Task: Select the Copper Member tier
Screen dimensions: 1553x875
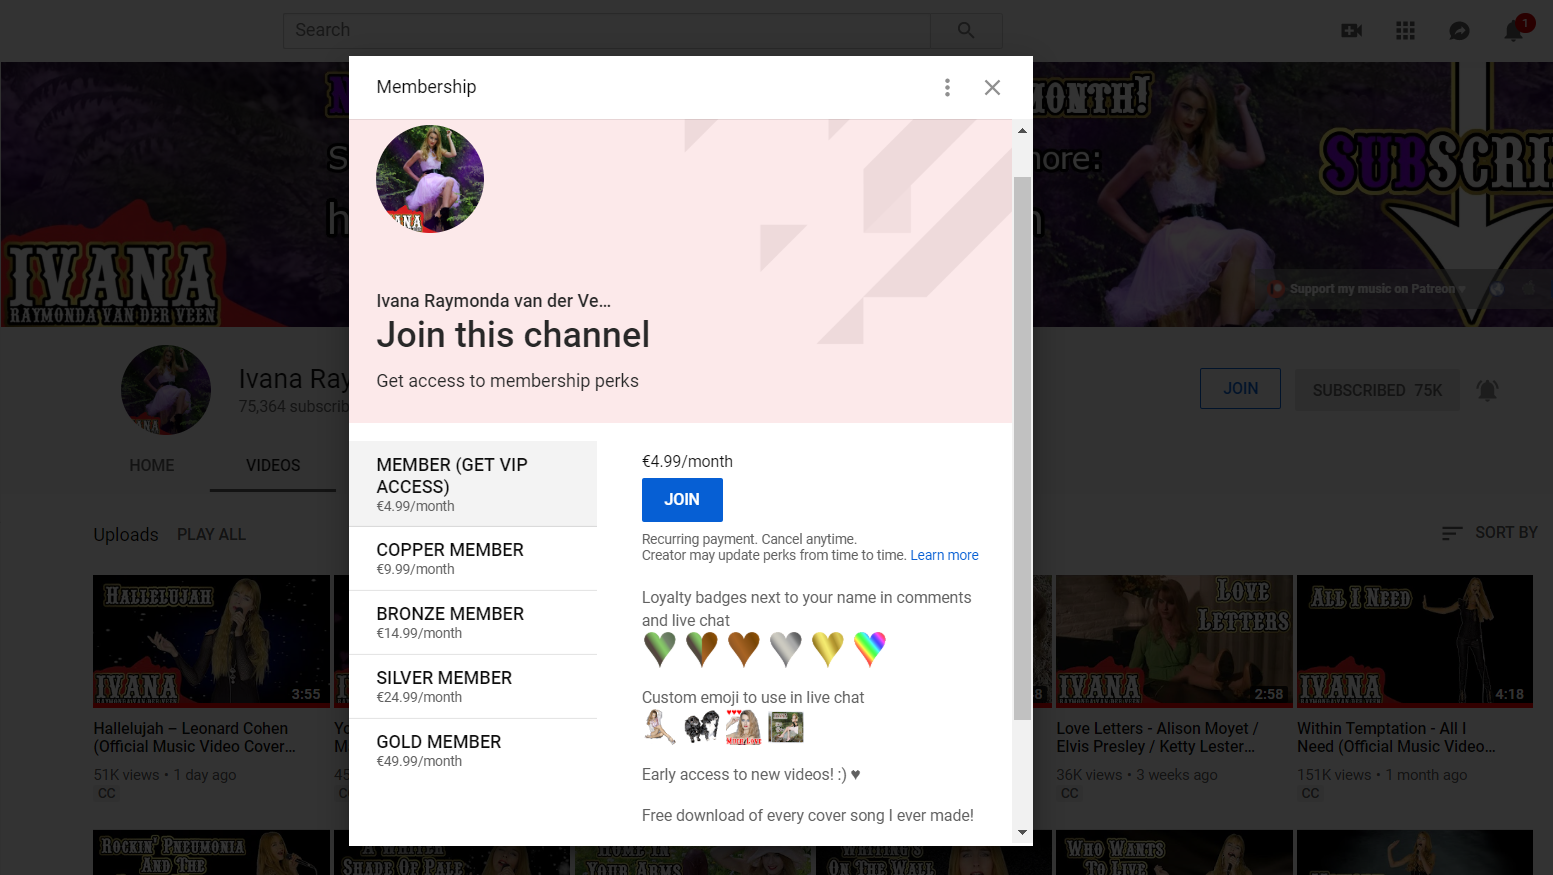Action: 473,558
